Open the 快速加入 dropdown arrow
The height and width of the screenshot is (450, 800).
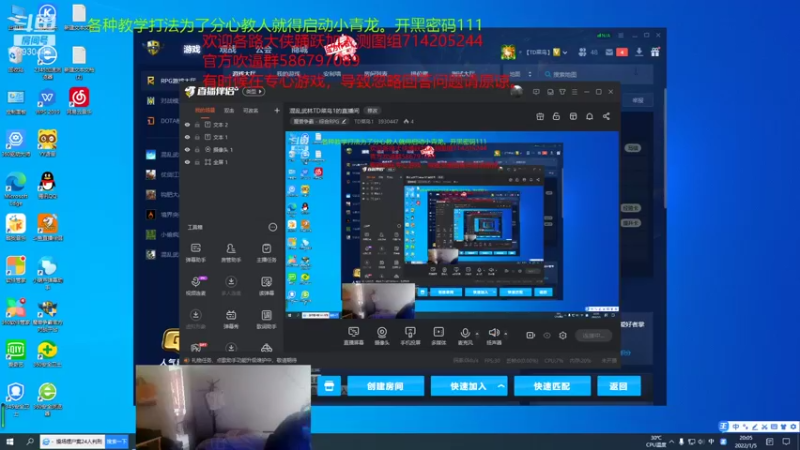(501, 386)
